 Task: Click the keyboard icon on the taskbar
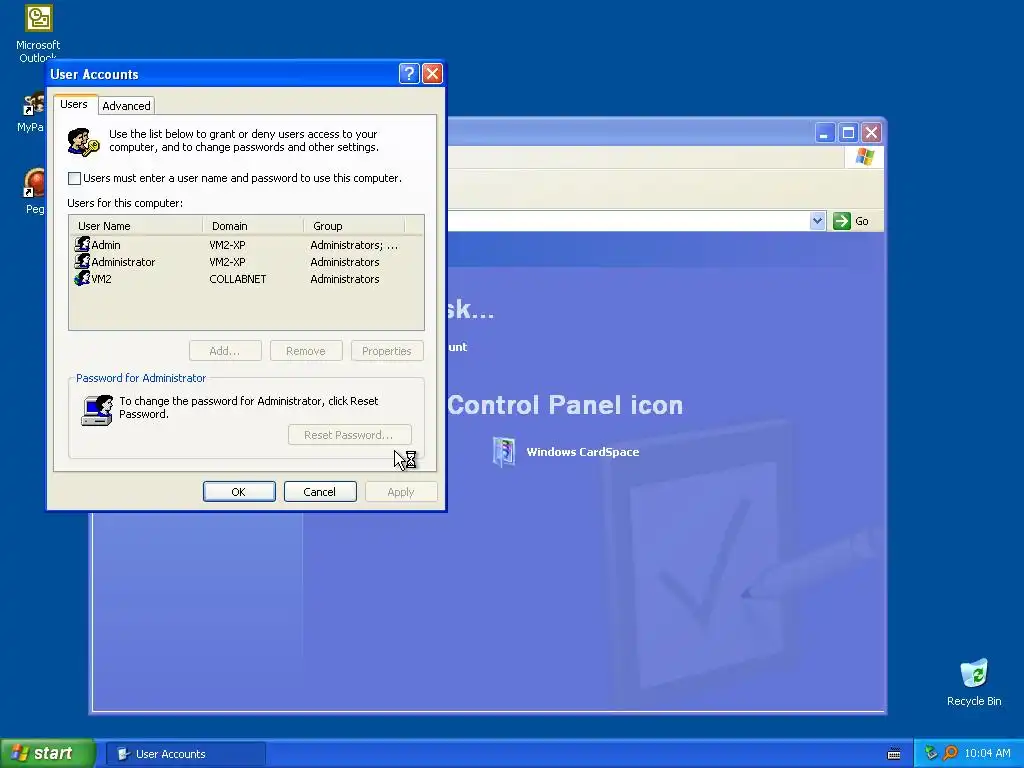pyautogui.click(x=894, y=754)
